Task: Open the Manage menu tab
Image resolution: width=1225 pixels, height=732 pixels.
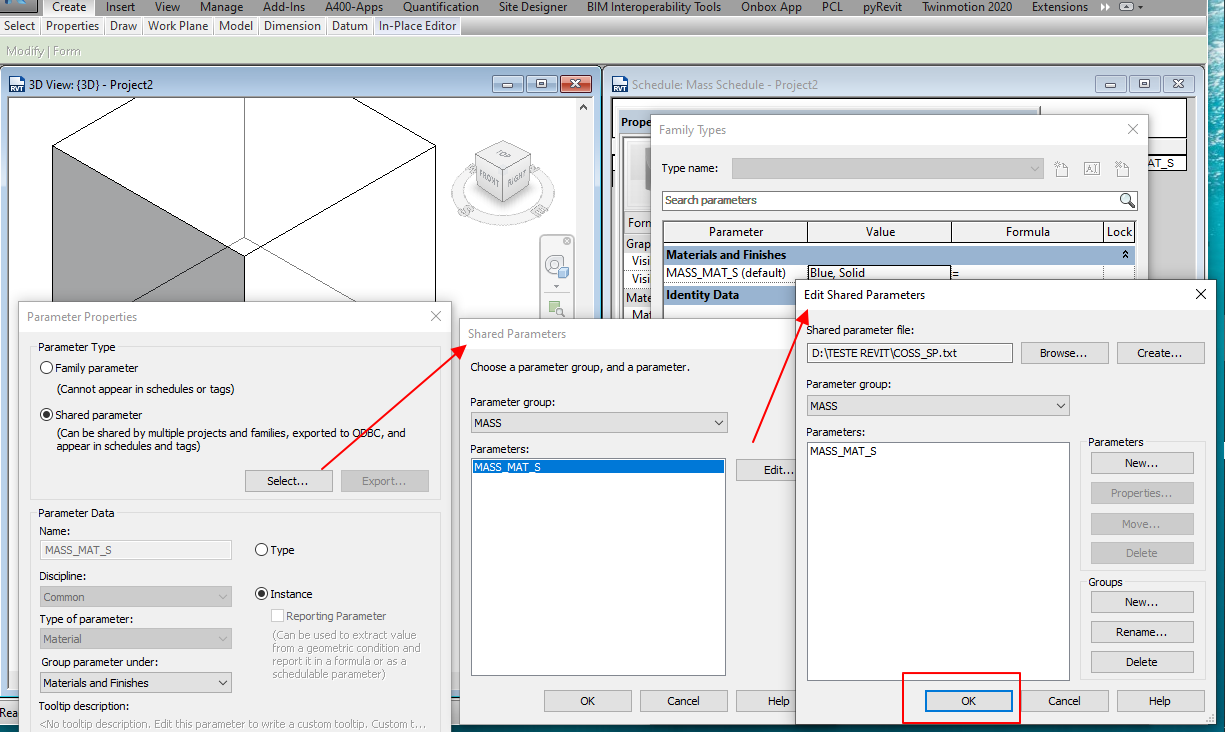Action: pos(221,7)
